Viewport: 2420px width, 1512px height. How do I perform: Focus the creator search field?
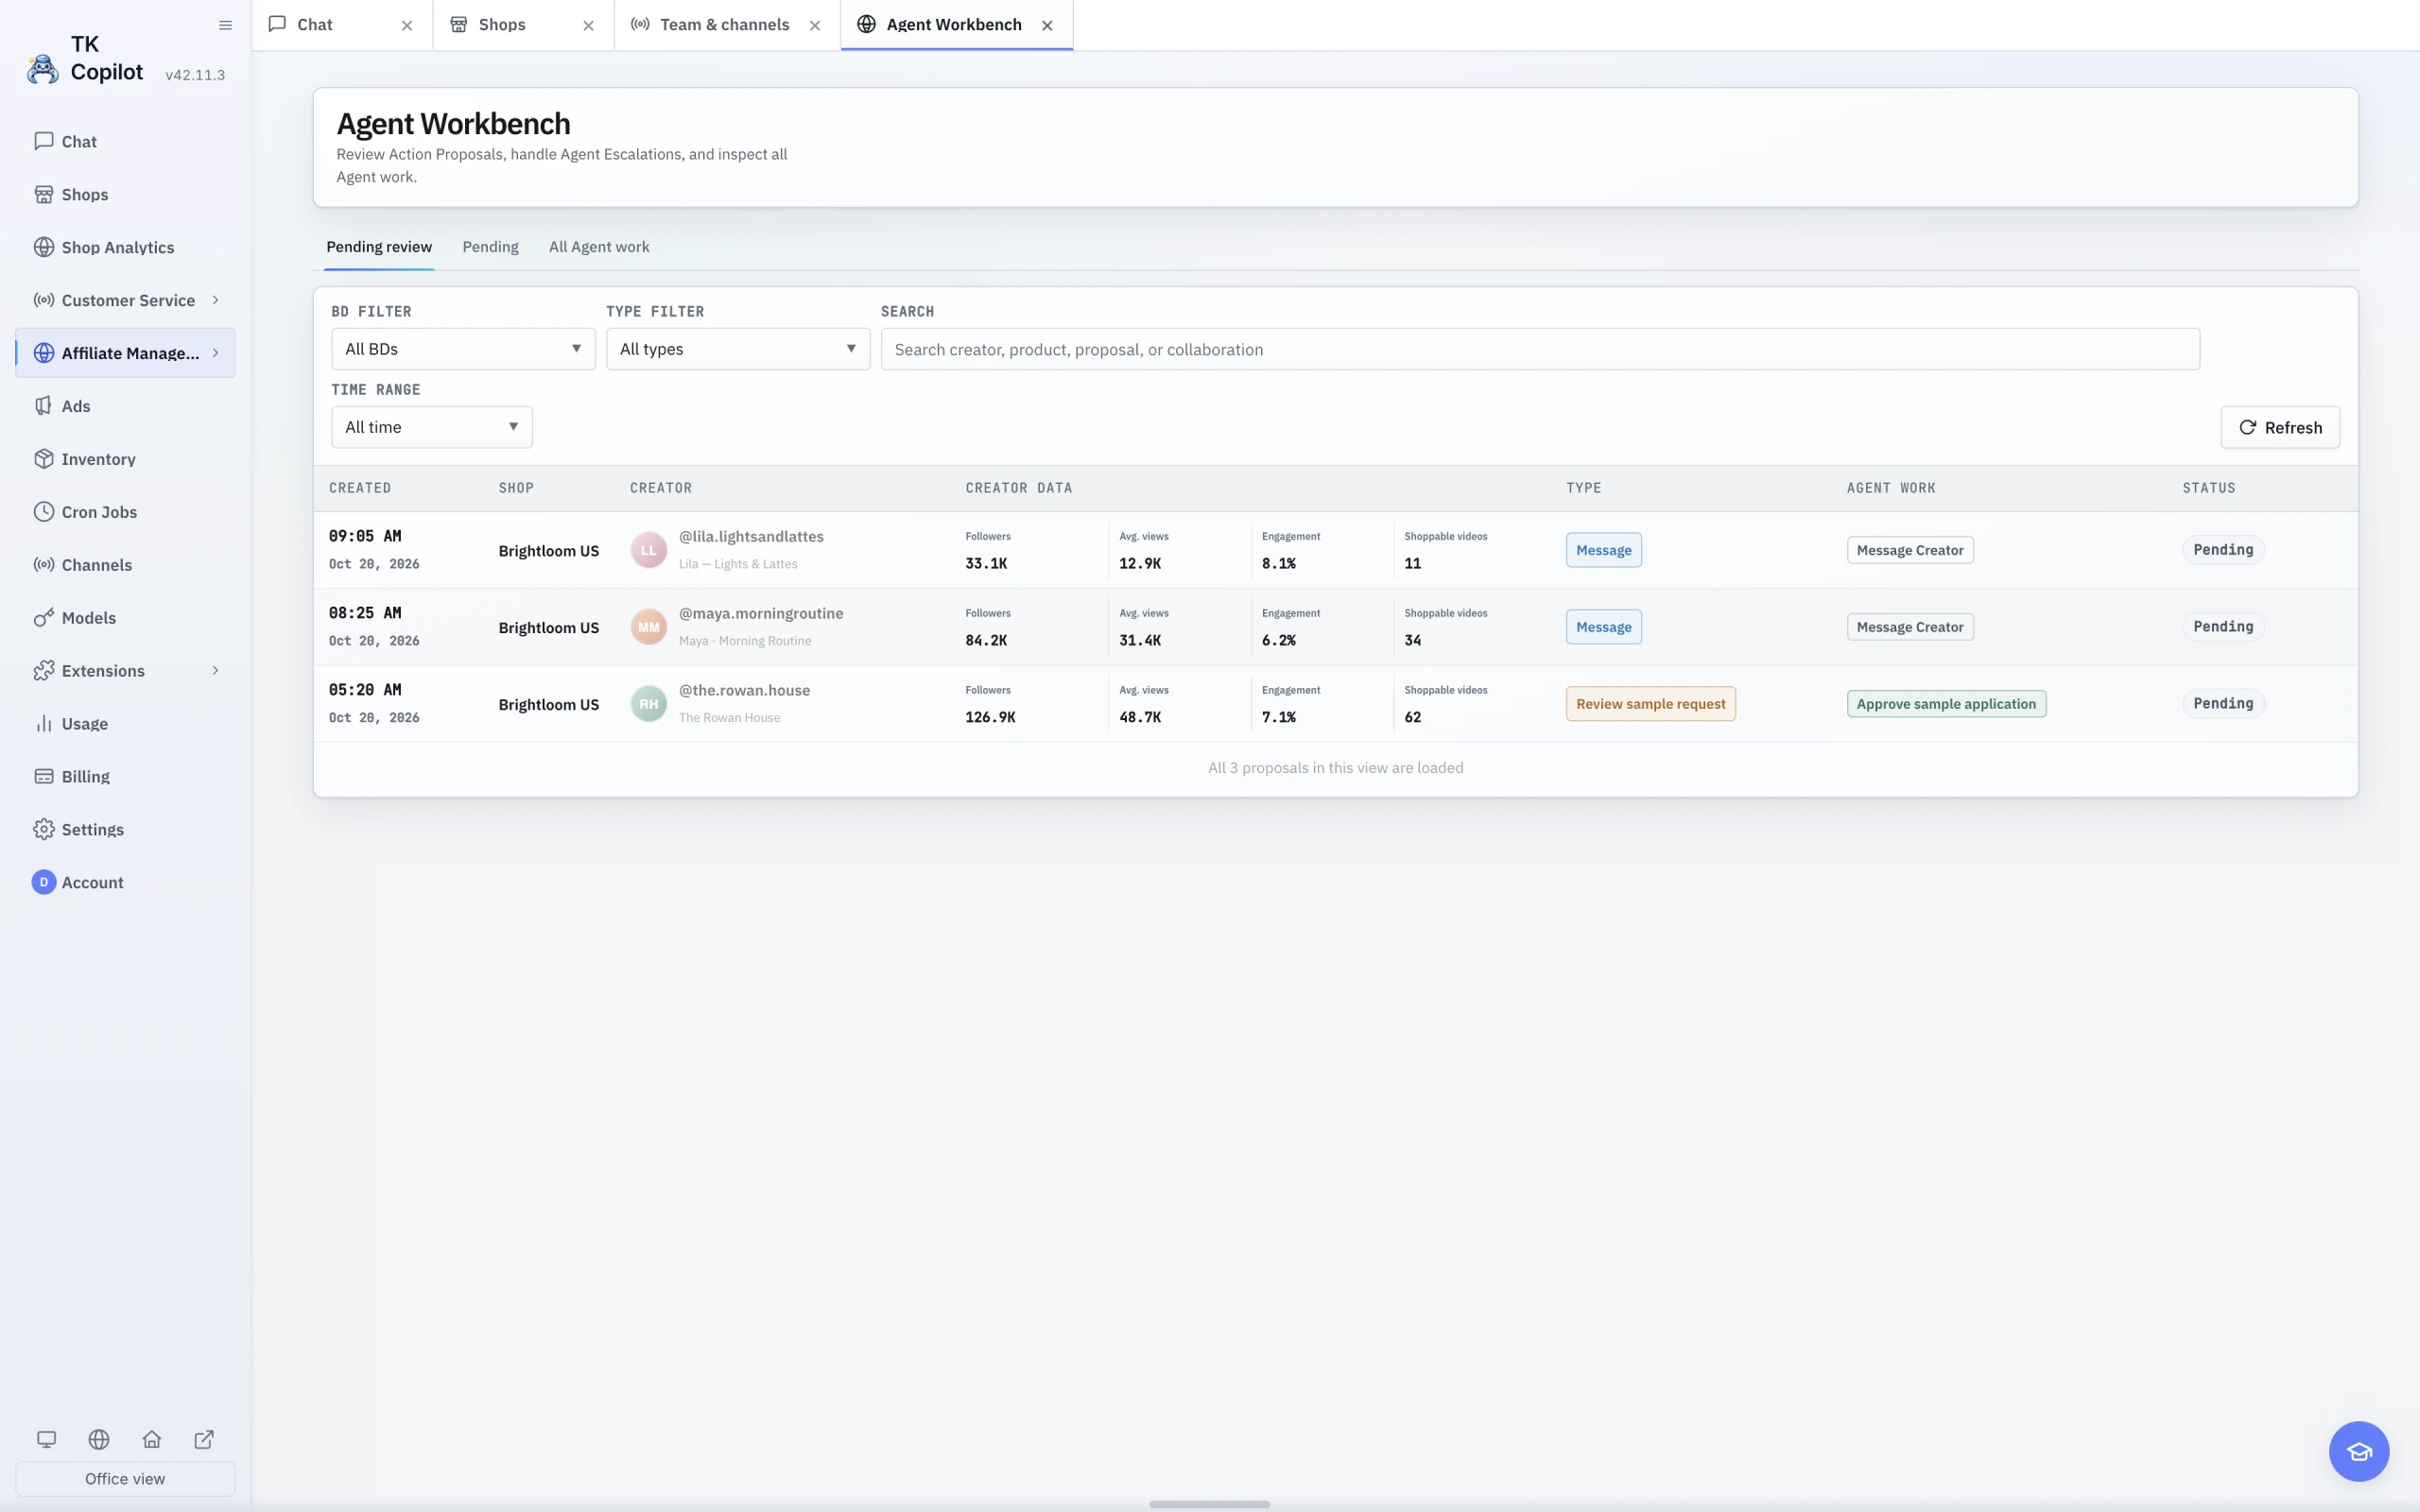pos(1540,349)
